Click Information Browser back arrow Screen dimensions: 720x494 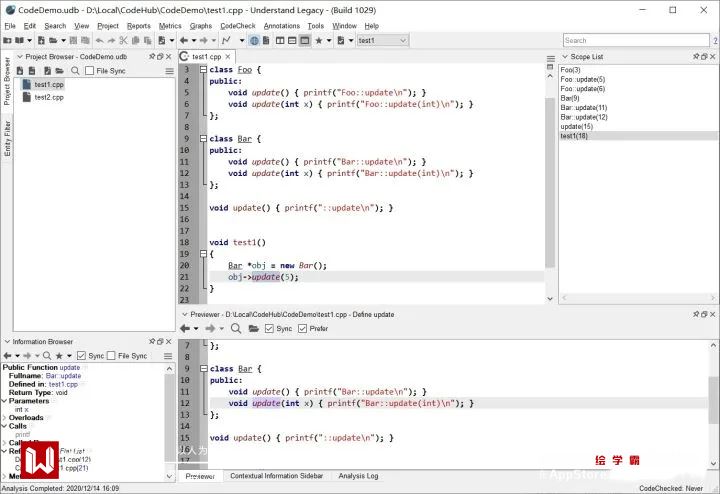pyautogui.click(x=7, y=356)
